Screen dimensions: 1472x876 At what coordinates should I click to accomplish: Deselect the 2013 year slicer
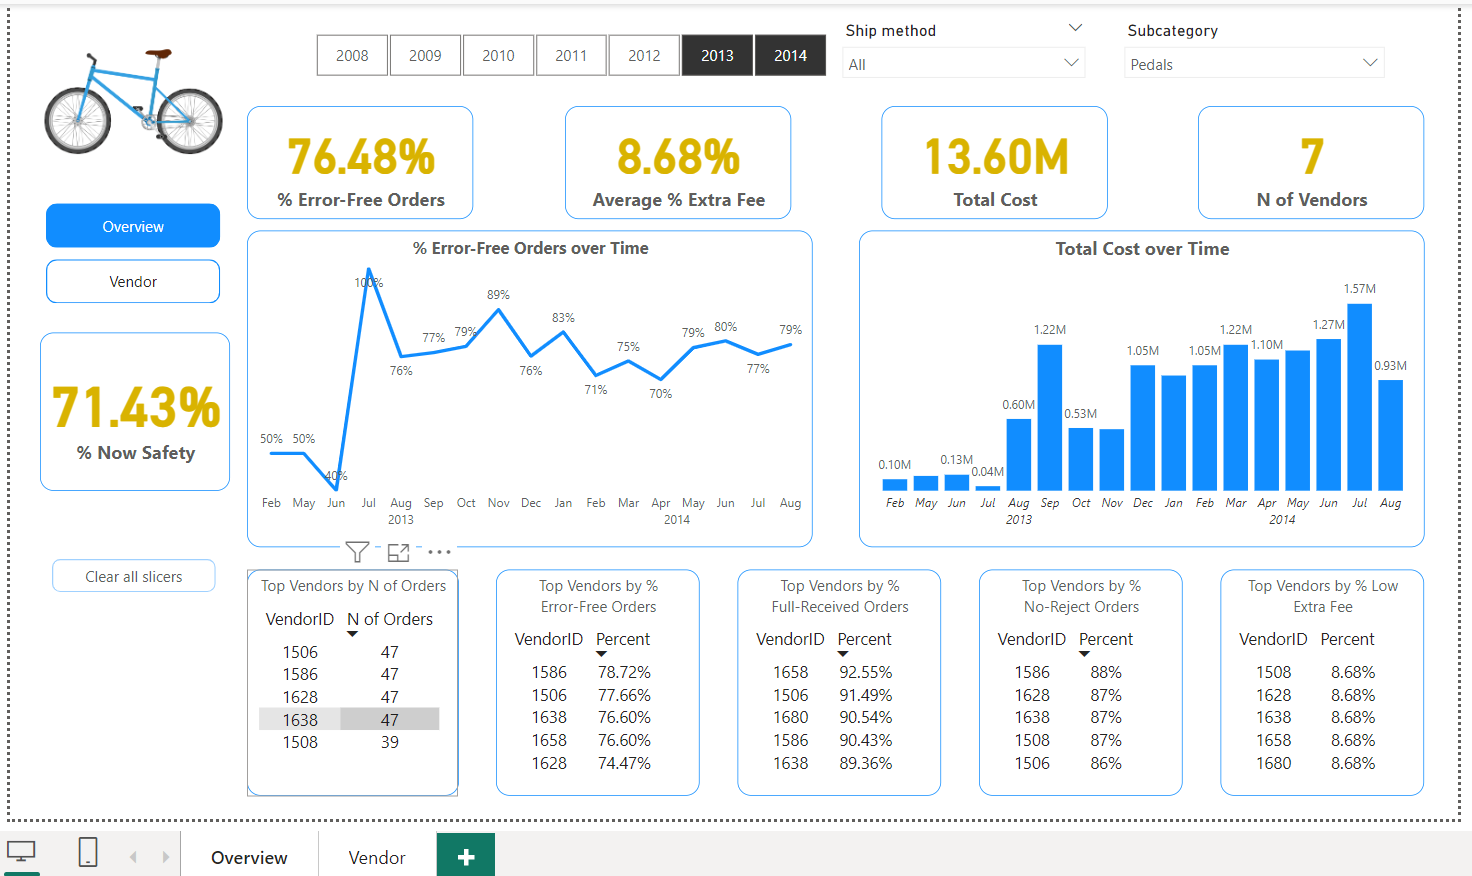(x=717, y=55)
